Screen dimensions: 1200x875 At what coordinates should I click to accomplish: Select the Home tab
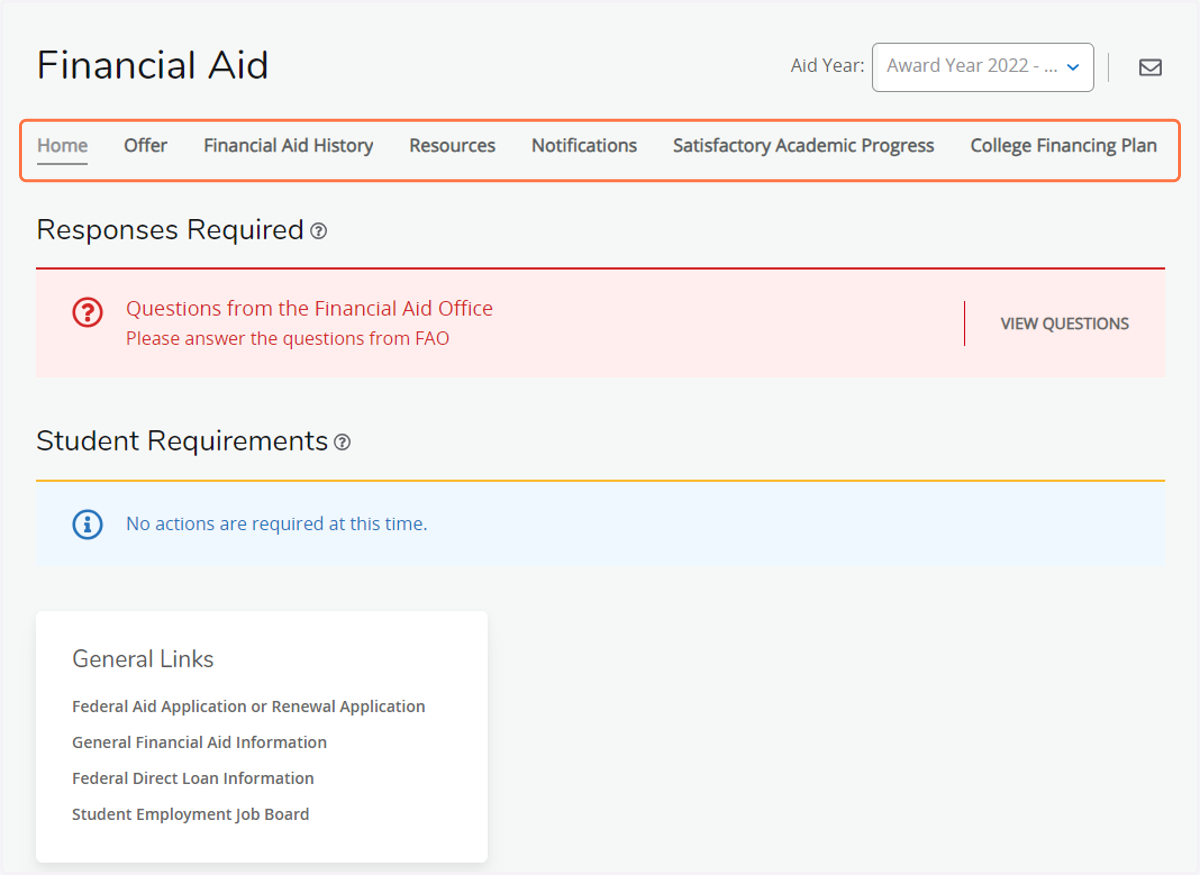coord(62,146)
